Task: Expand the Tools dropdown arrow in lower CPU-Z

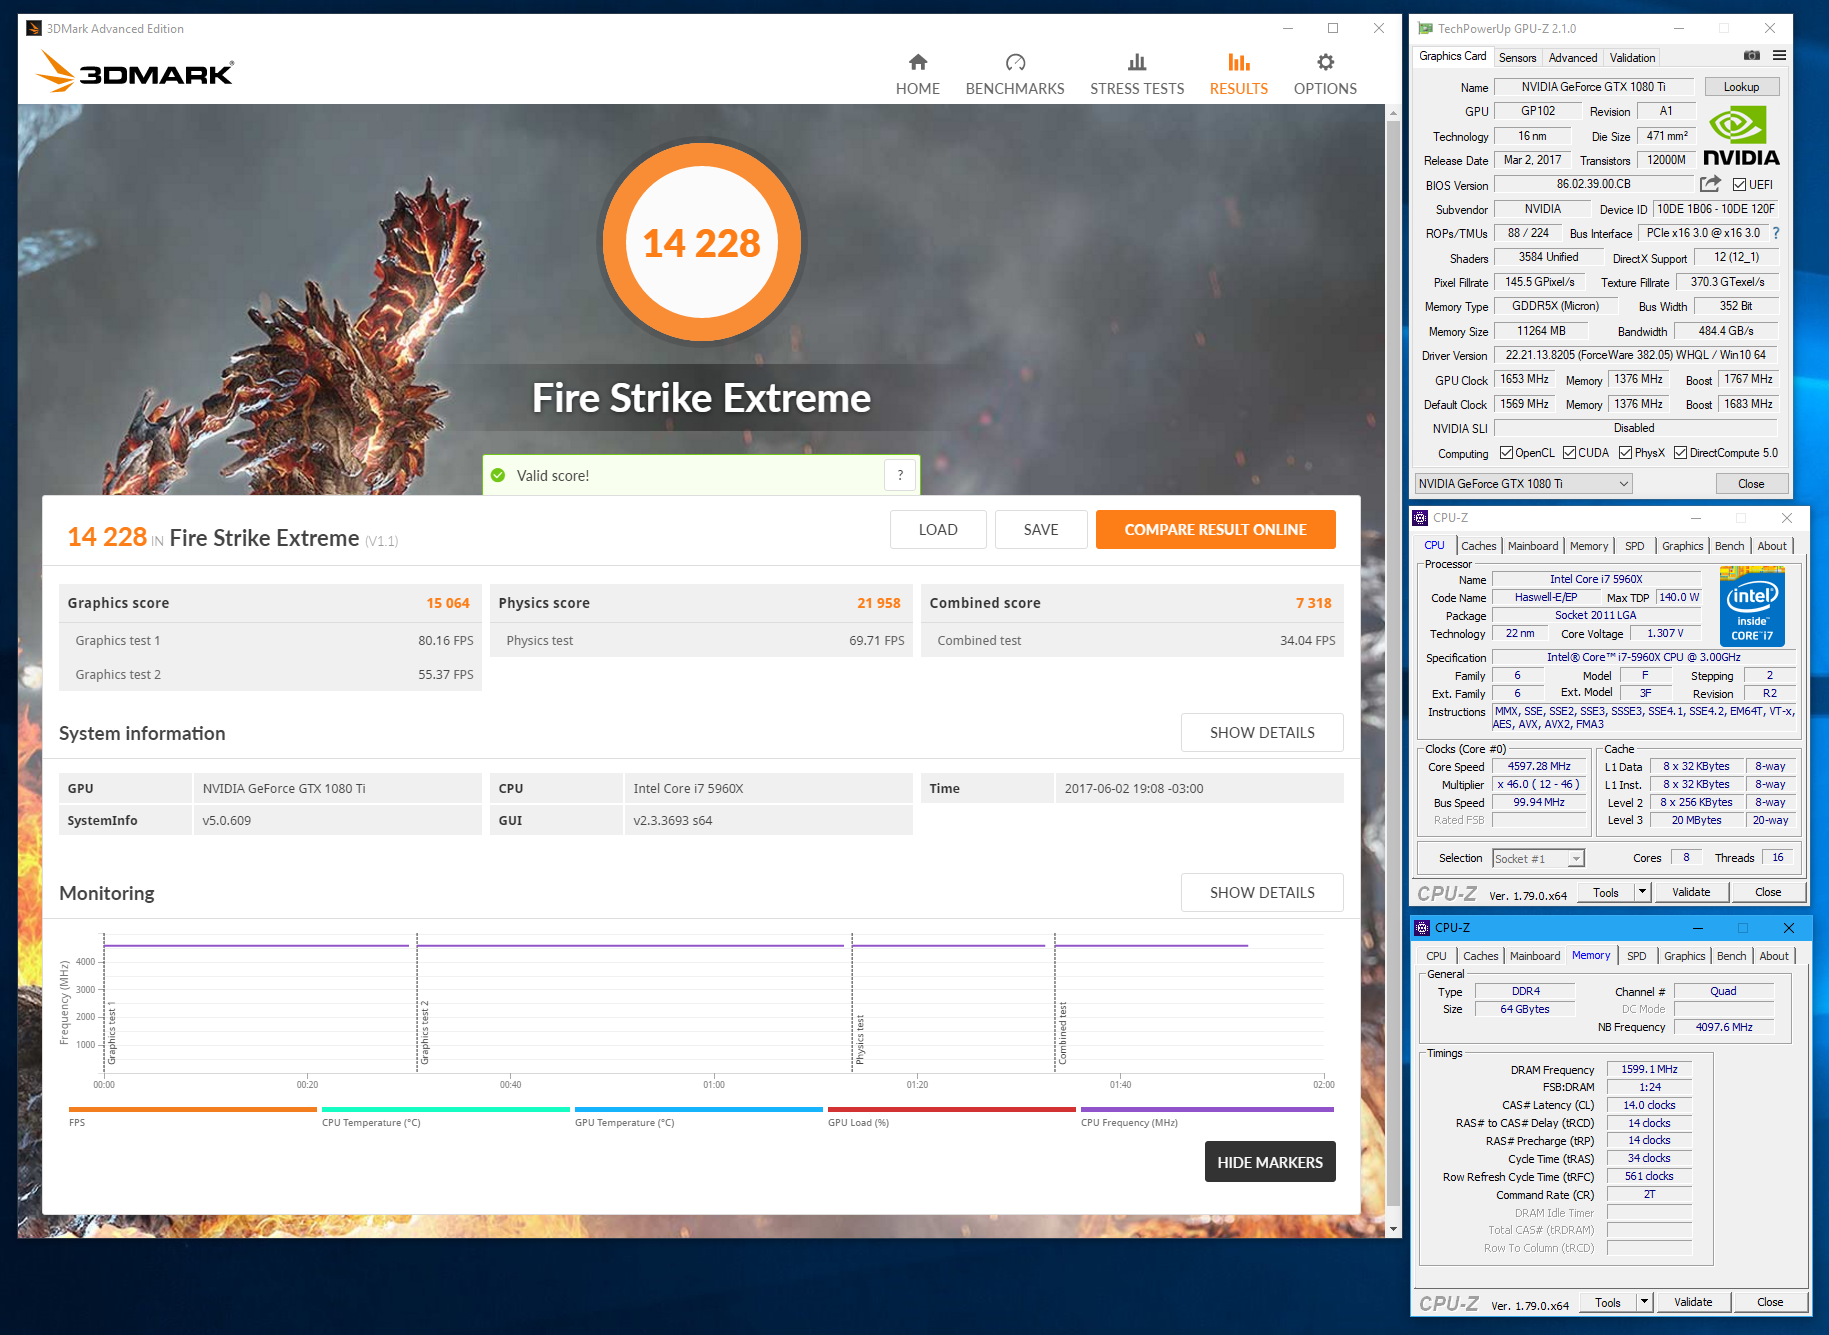Action: [x=1644, y=1302]
